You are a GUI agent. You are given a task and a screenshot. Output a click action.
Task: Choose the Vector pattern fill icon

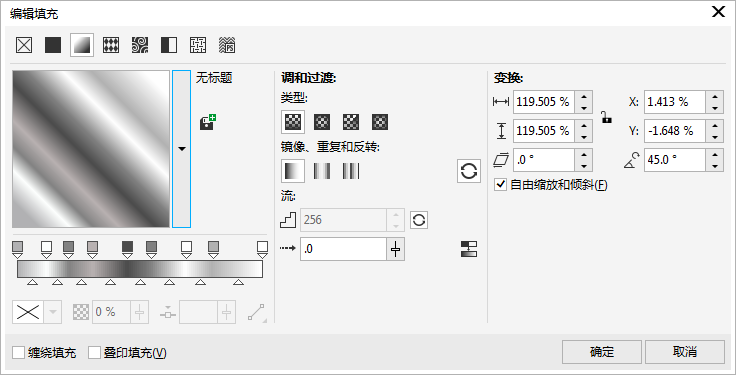[x=111, y=46]
